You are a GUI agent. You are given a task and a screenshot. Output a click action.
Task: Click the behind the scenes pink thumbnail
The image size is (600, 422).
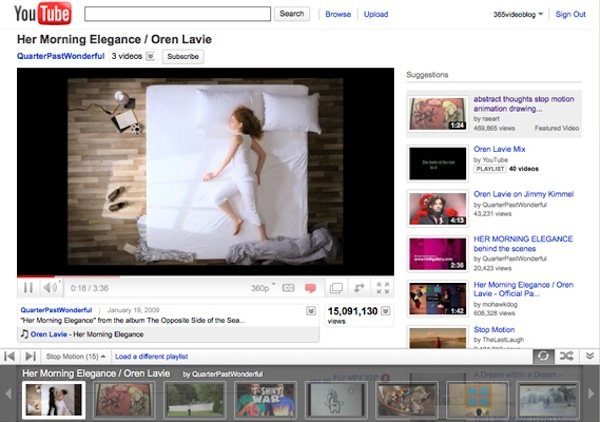[x=438, y=254]
